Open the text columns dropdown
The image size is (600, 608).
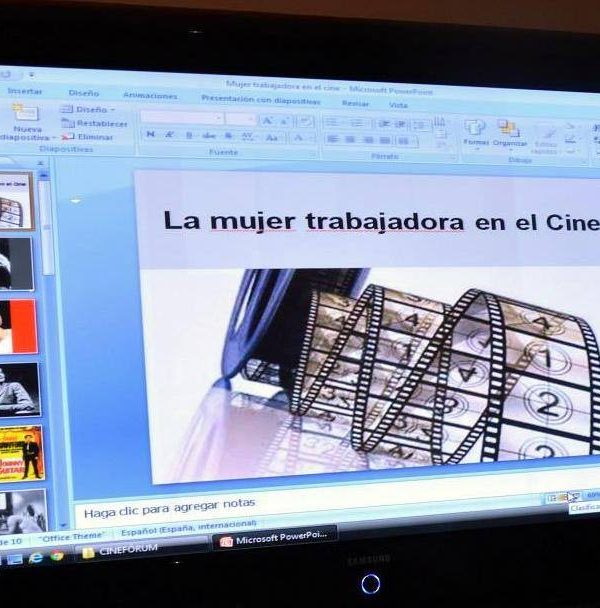pos(406,141)
